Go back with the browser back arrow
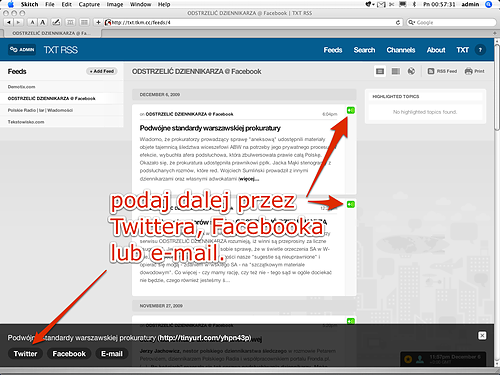The width and height of the screenshot is (500, 375). (9, 22)
